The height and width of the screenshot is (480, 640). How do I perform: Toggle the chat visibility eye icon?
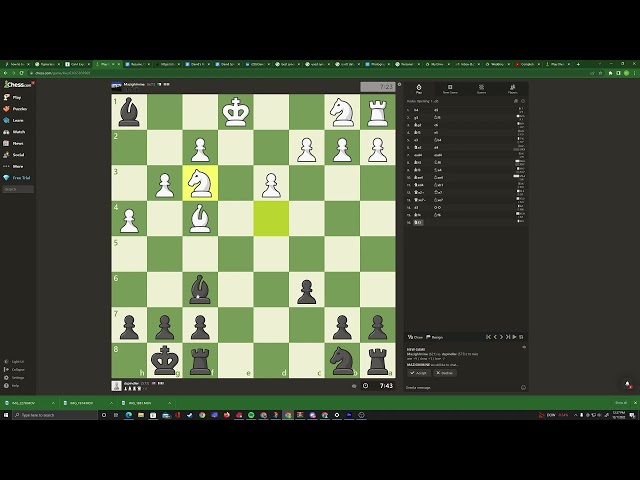tap(524, 347)
